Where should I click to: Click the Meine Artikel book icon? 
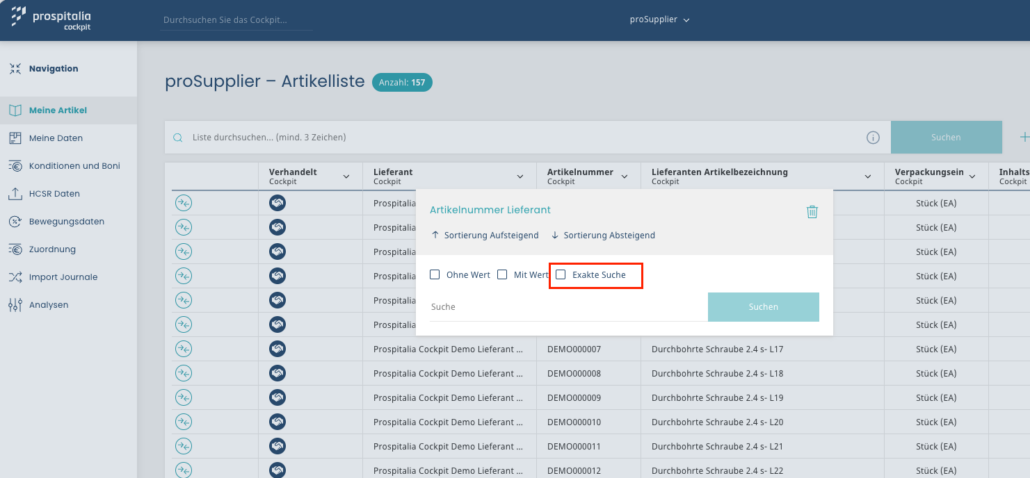(16, 110)
